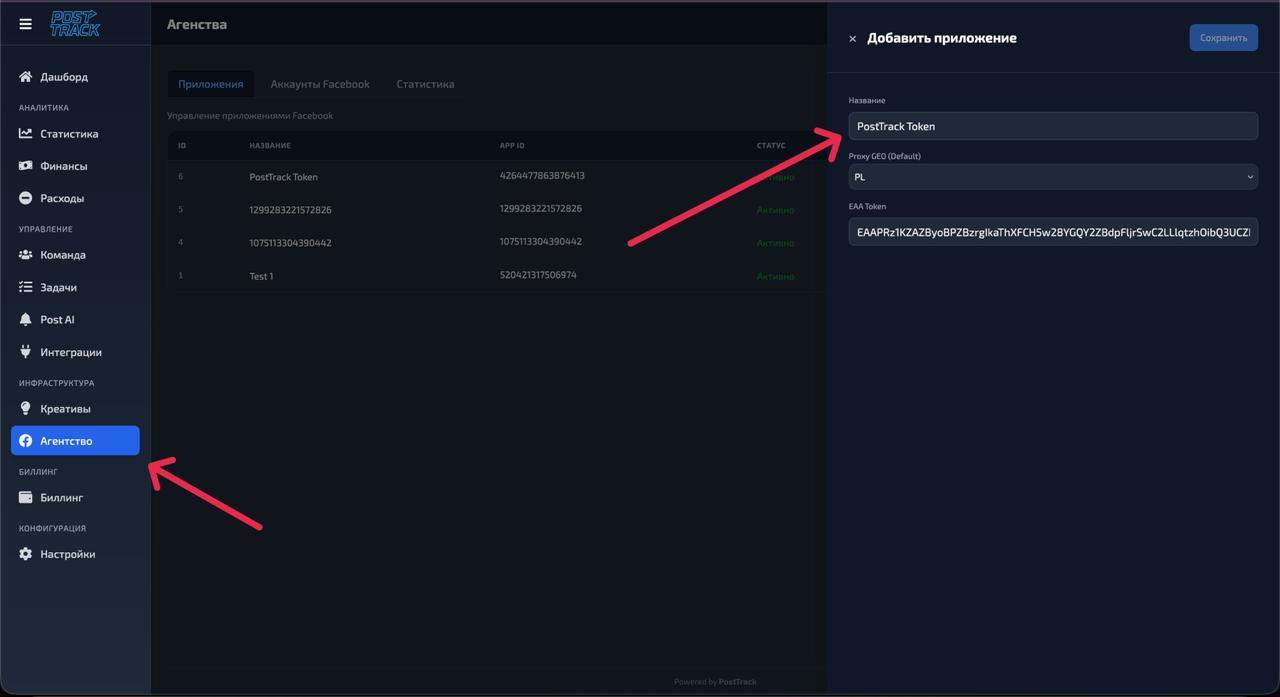Select the Креативы lightbulb icon

tap(24, 408)
